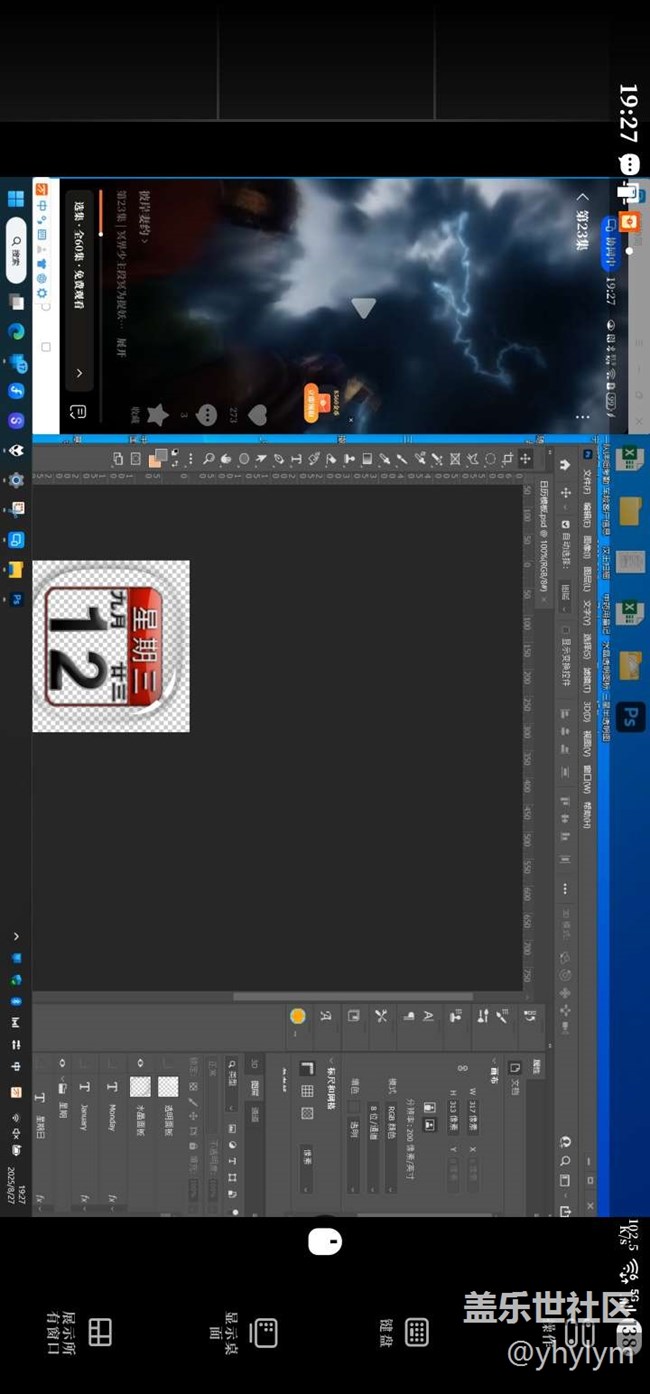Change screen mode icon in toolbar

tap(117, 459)
